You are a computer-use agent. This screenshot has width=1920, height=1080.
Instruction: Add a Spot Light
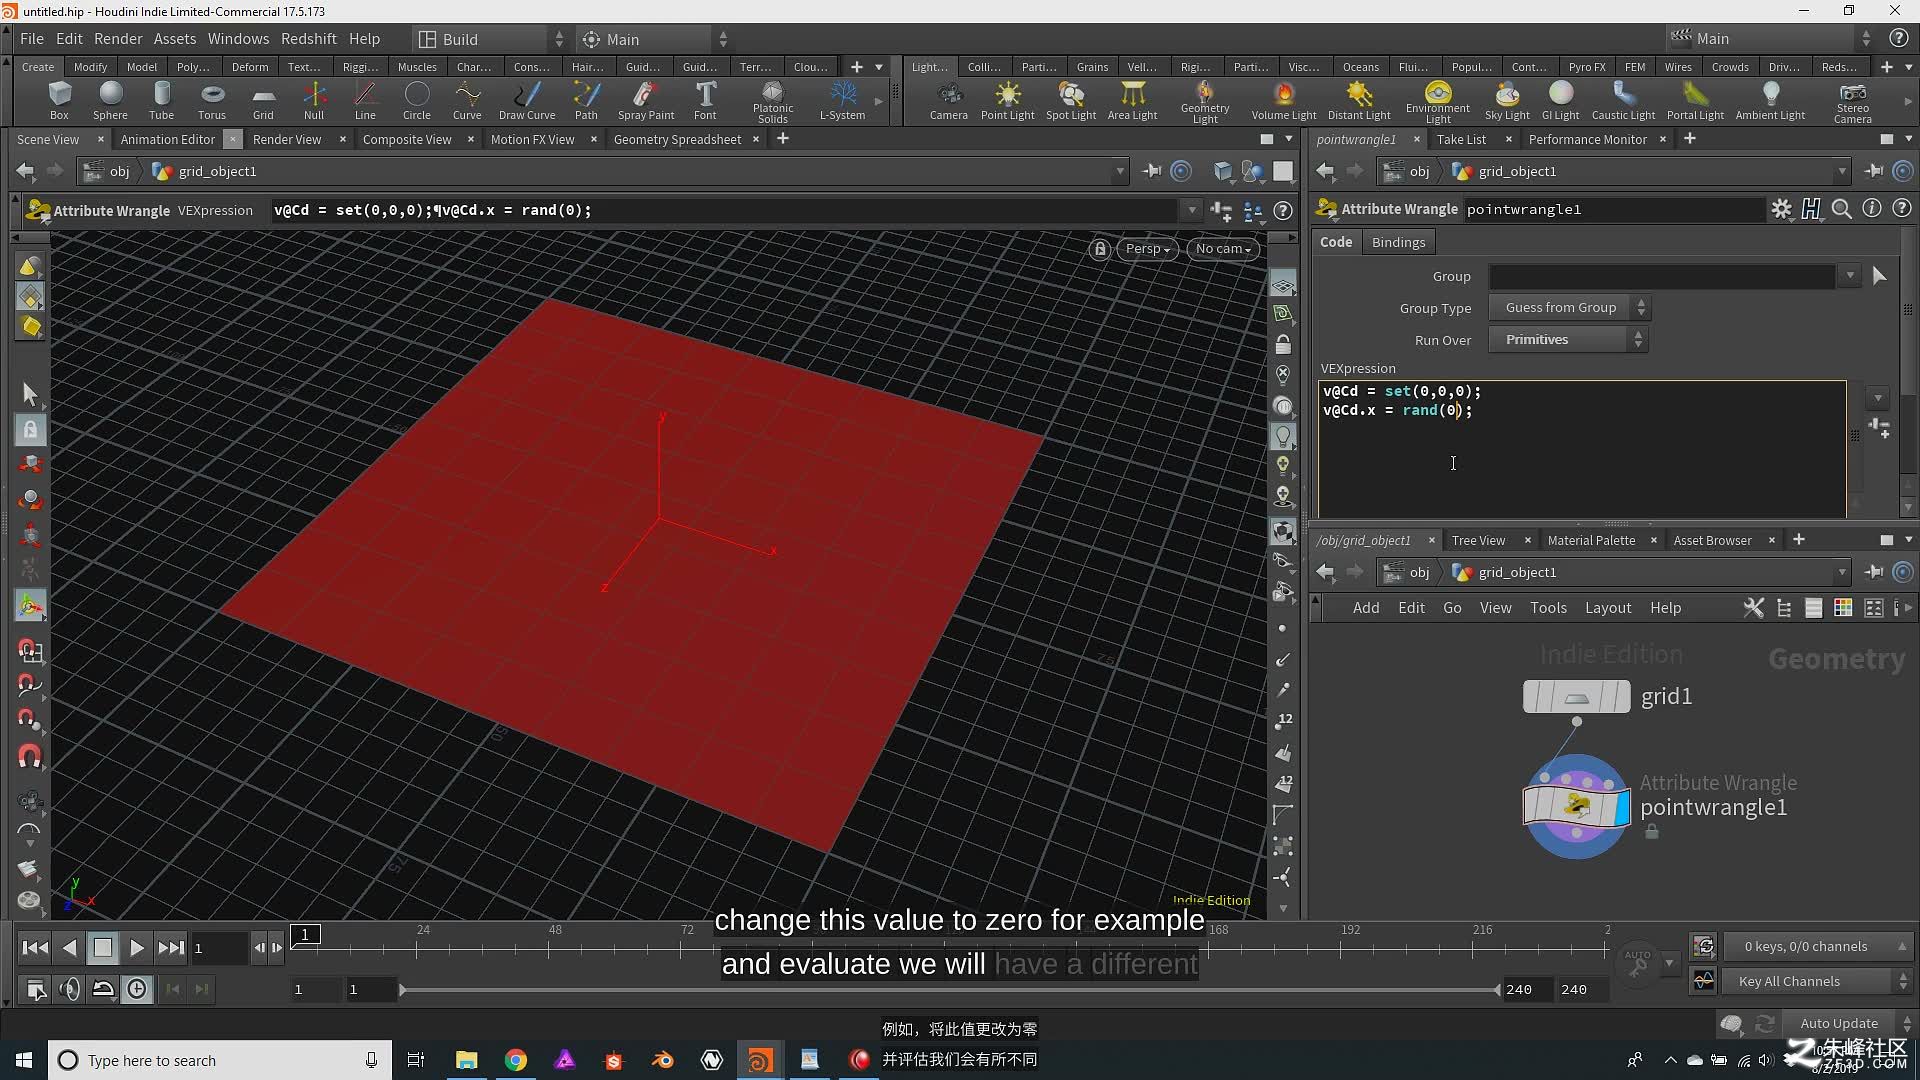(x=1071, y=101)
